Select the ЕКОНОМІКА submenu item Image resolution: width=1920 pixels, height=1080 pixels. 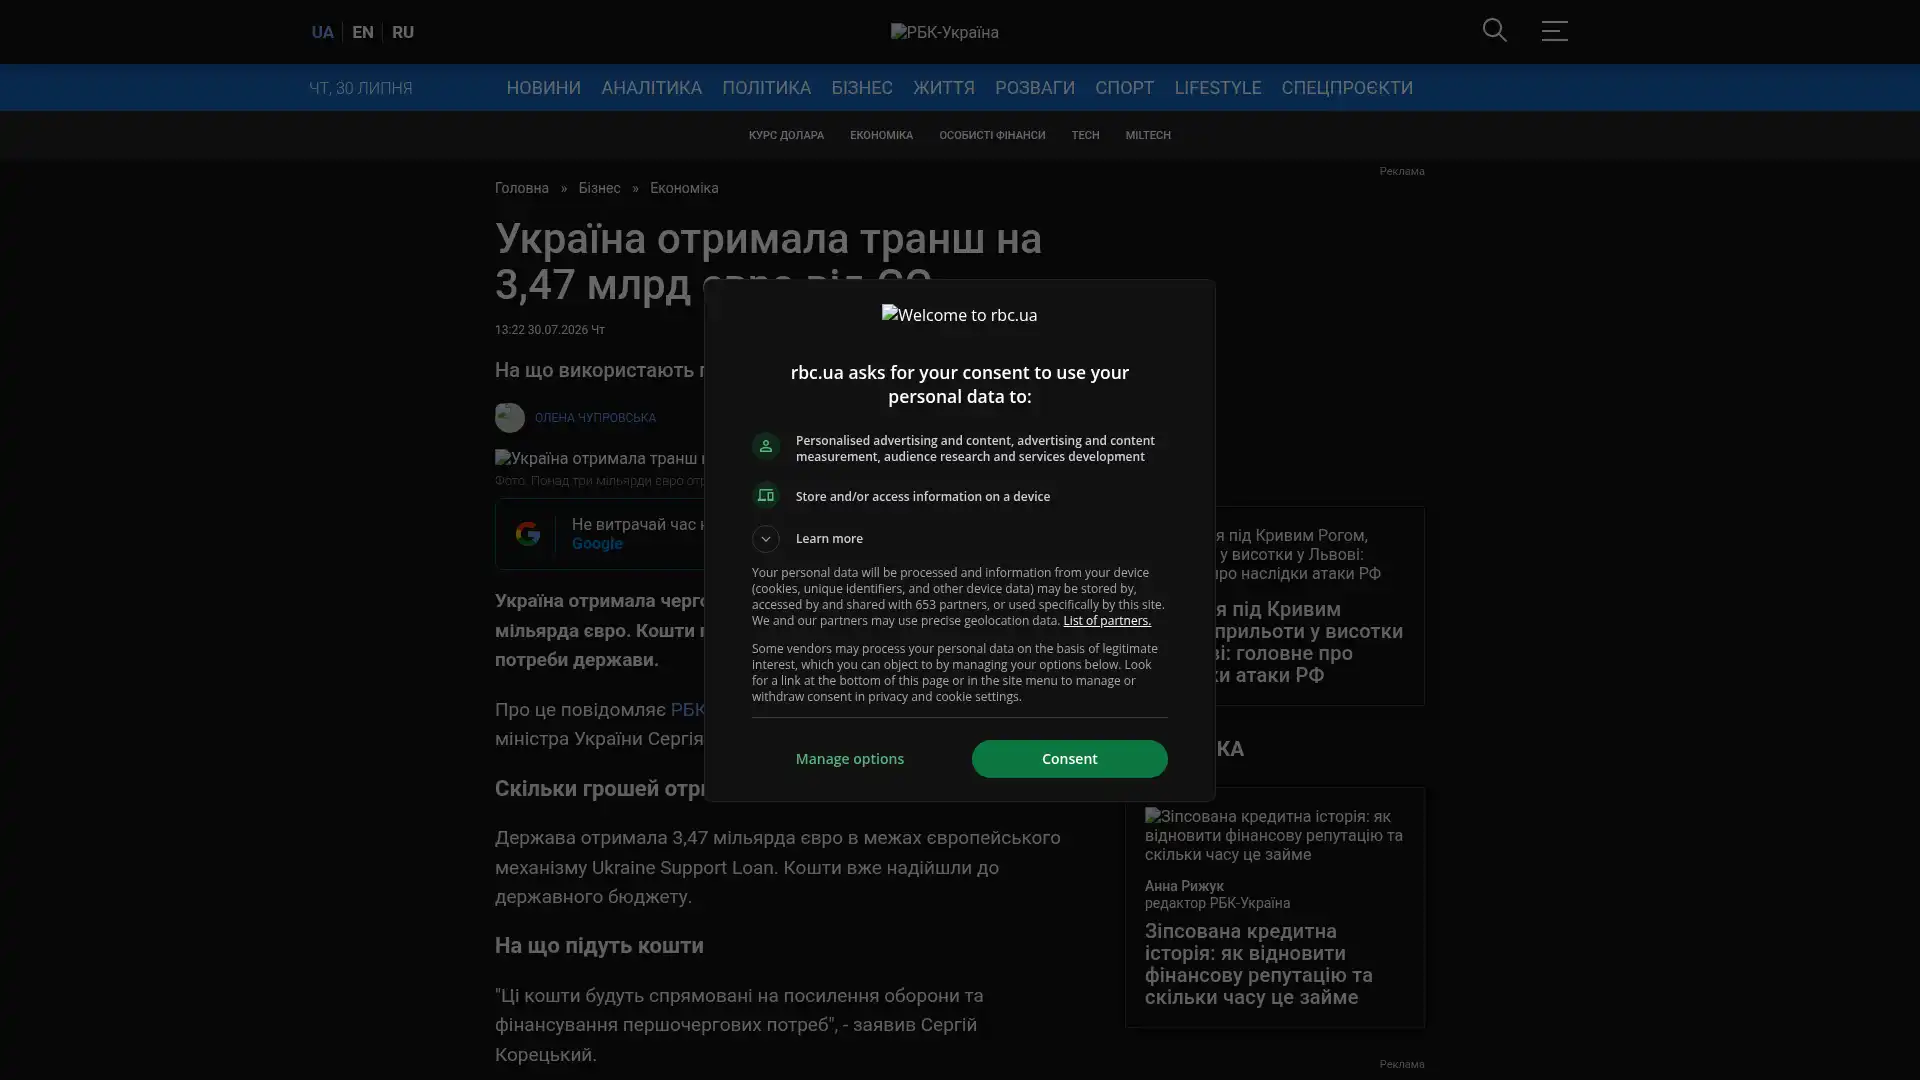point(882,136)
